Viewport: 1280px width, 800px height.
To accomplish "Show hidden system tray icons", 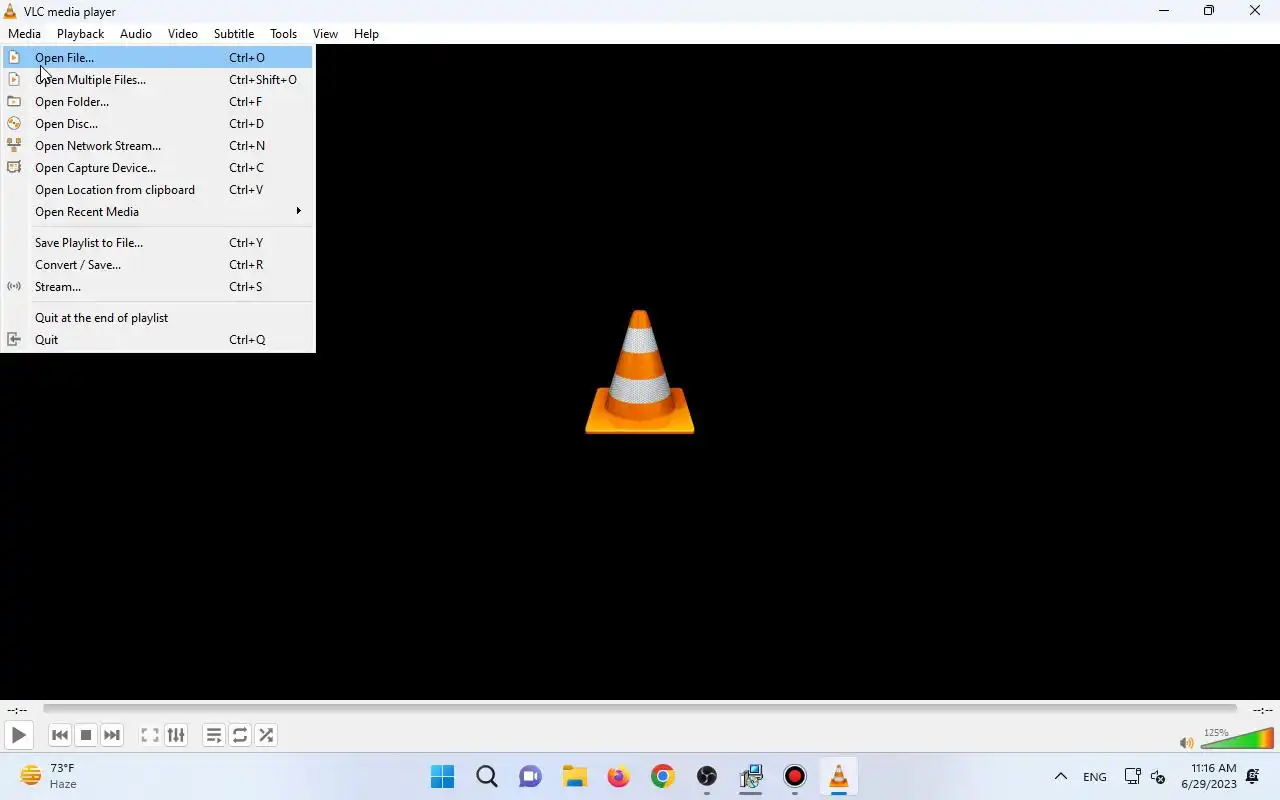I will pyautogui.click(x=1061, y=777).
